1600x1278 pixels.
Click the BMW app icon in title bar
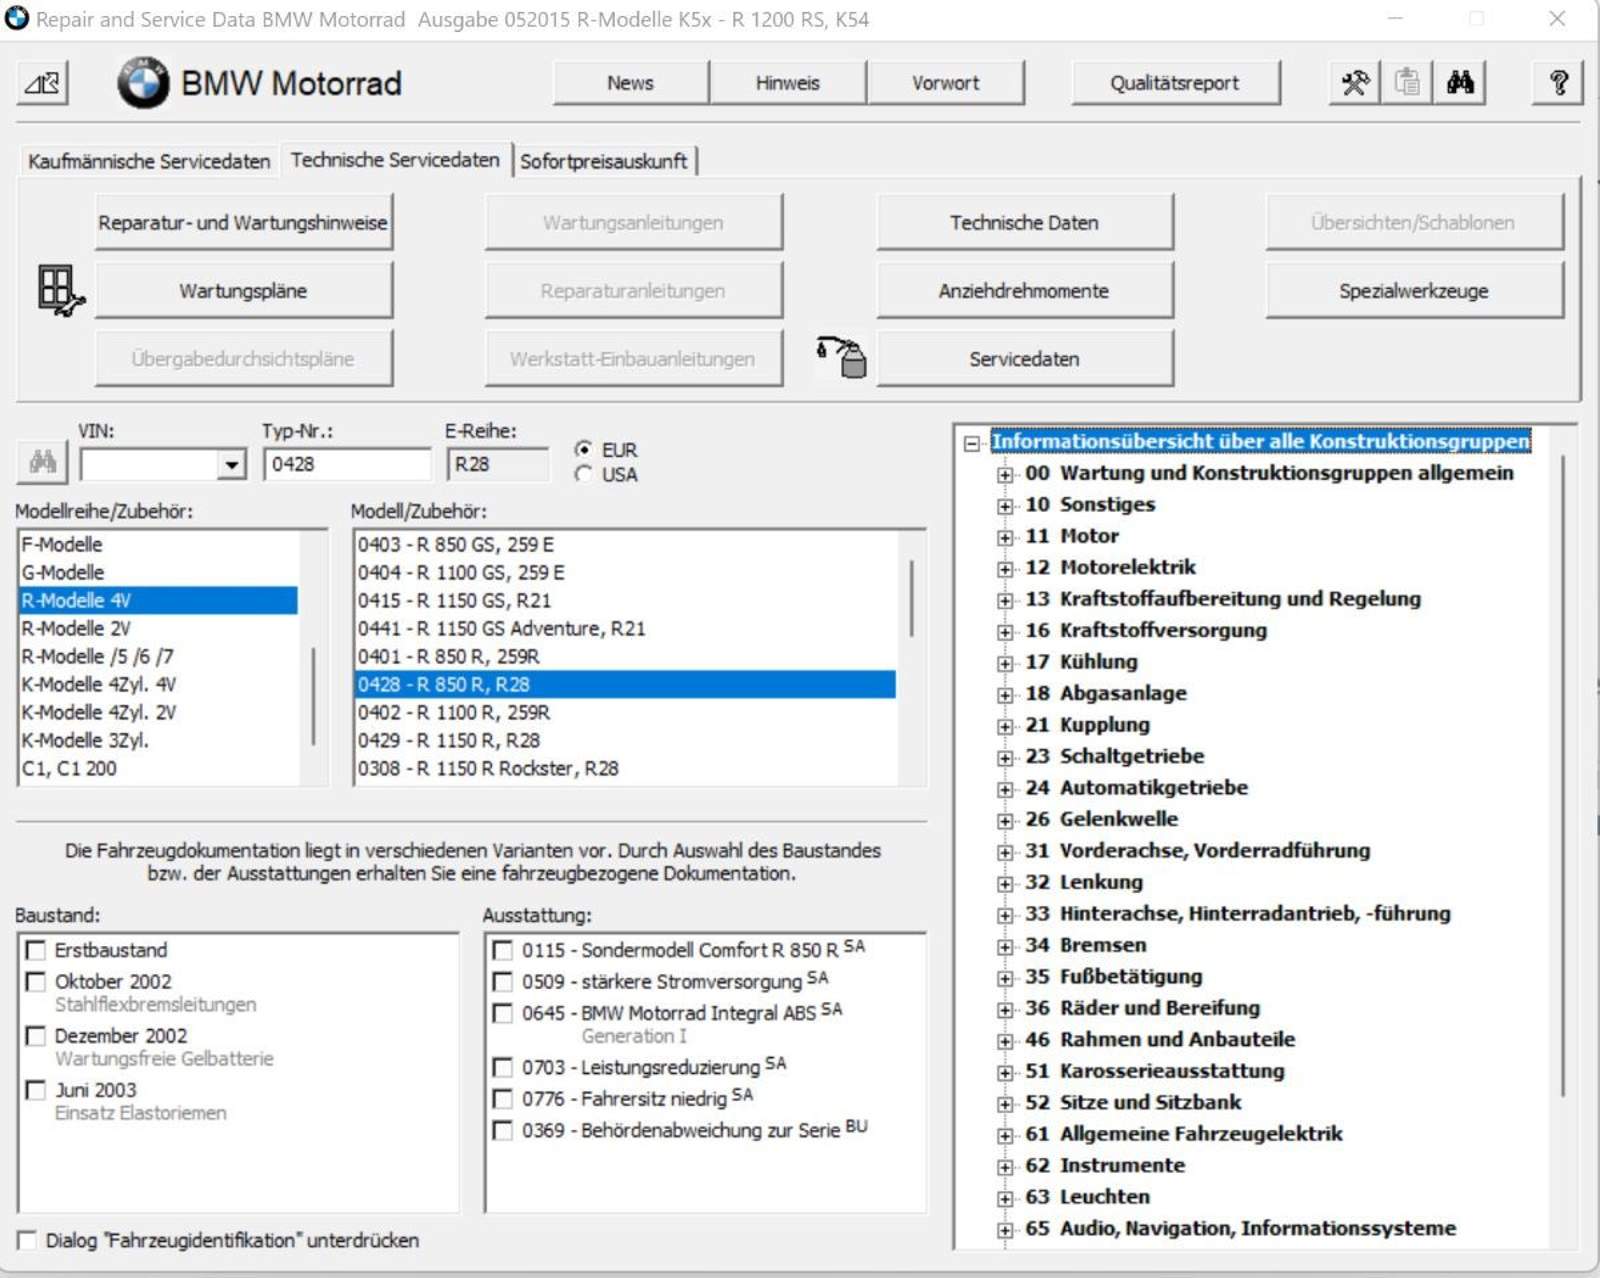click(17, 19)
